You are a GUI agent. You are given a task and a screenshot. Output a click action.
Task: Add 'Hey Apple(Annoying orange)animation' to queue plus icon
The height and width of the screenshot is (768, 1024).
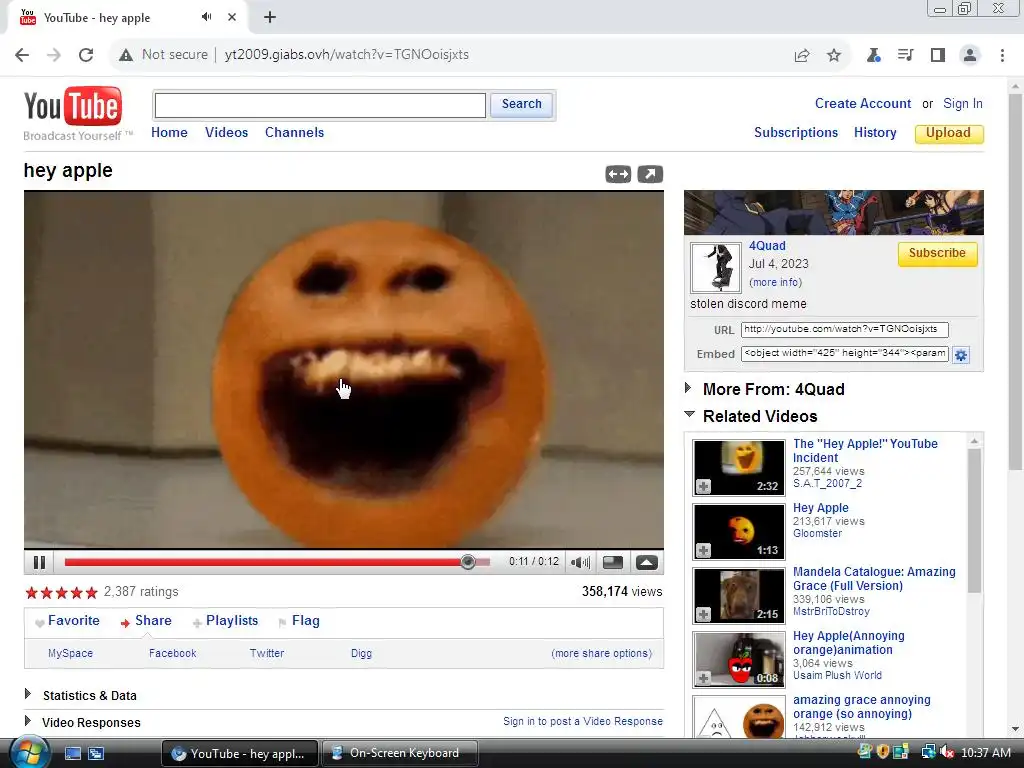click(x=703, y=679)
